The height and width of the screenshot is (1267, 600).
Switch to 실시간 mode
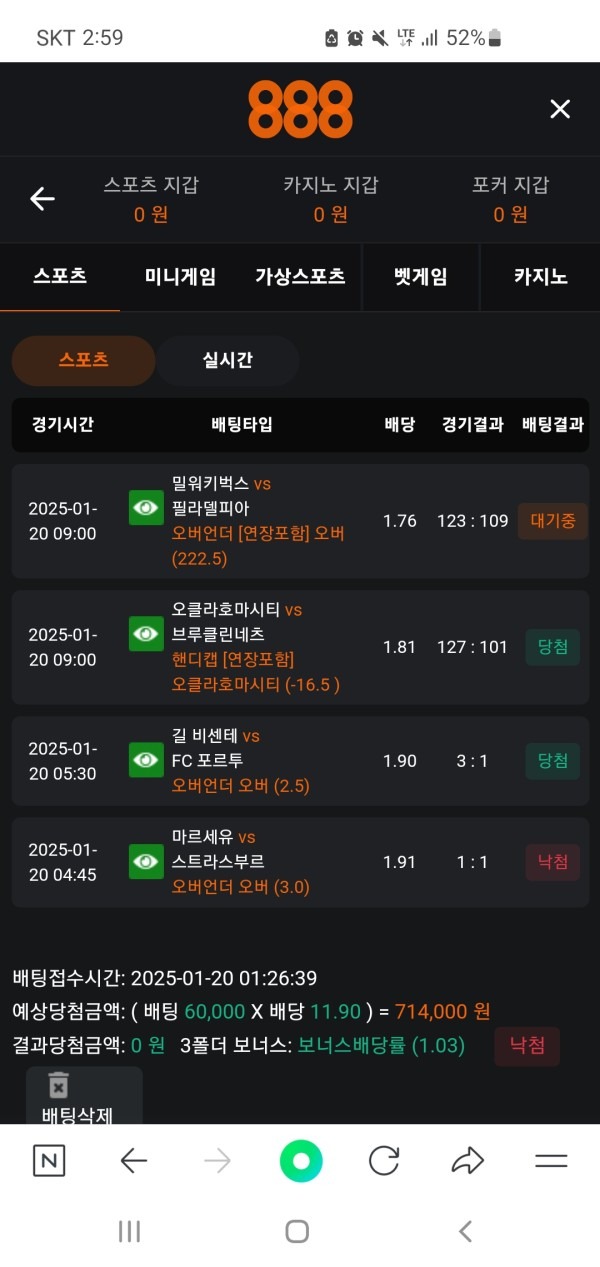click(228, 360)
